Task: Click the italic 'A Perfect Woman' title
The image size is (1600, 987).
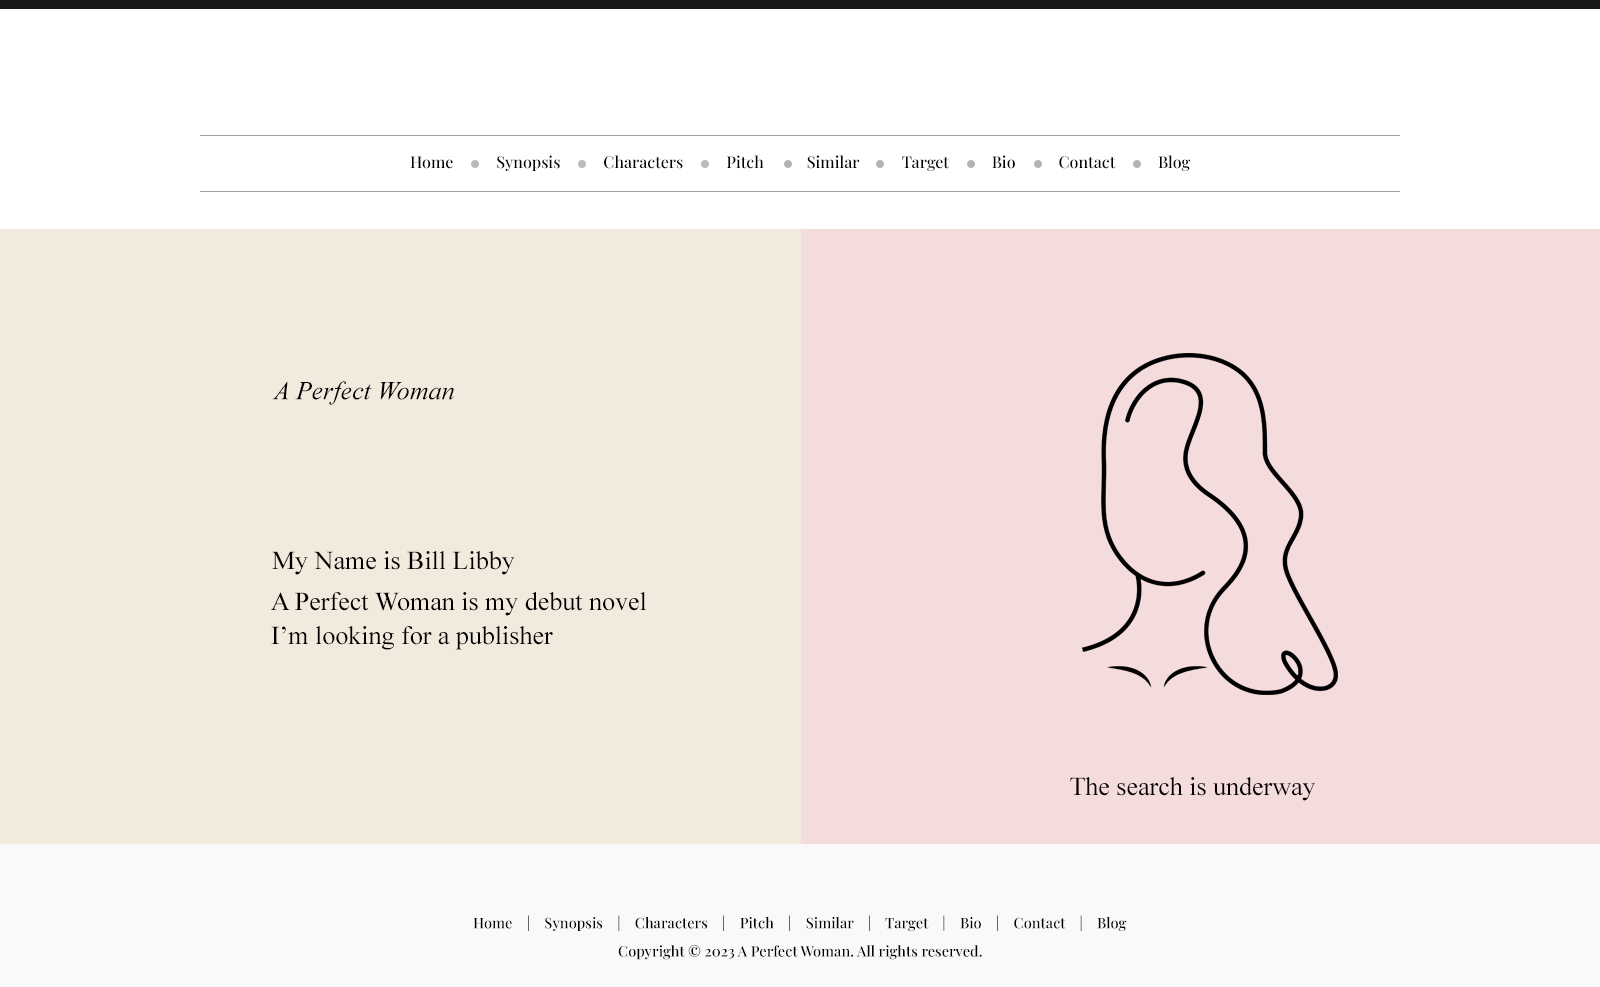Action: 364,391
